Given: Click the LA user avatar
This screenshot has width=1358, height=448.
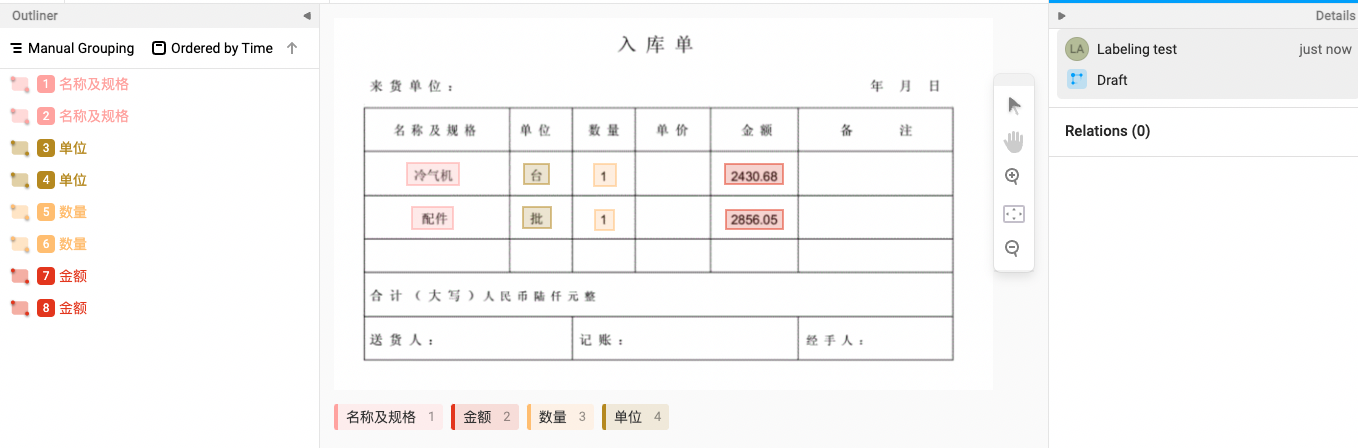Looking at the screenshot, I should coord(1077,49).
